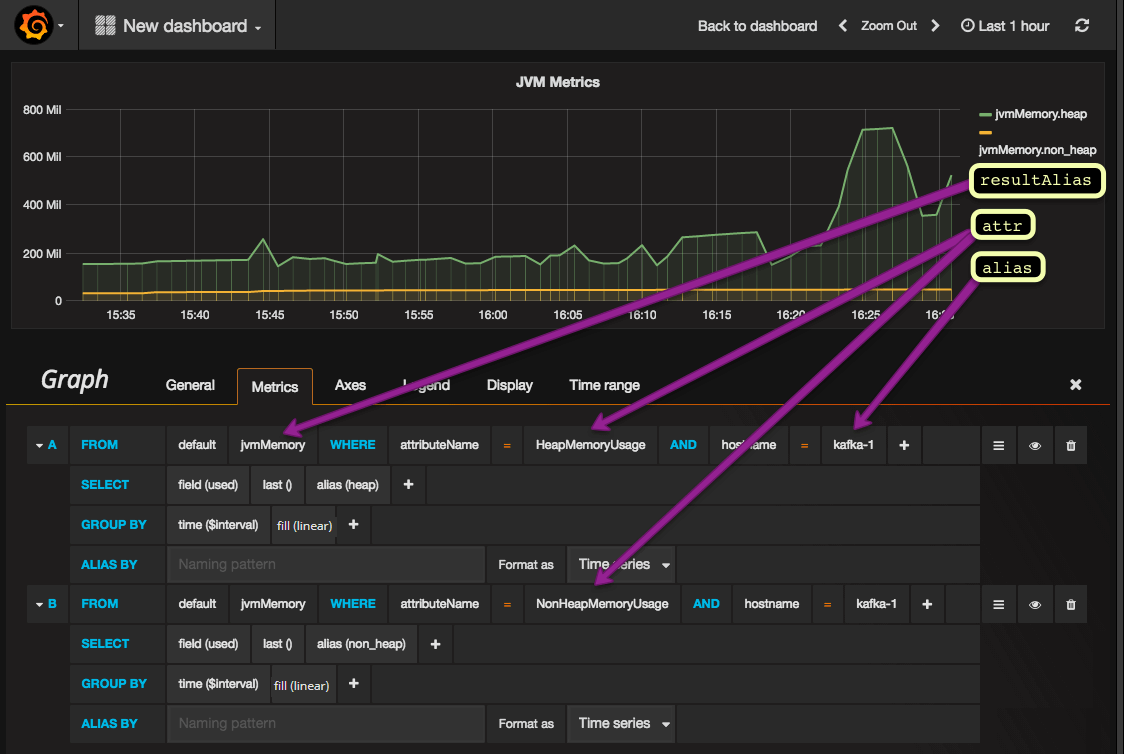Viewport: 1124px width, 754px height.
Task: Click fill (linear) in query A
Action: [x=305, y=525]
